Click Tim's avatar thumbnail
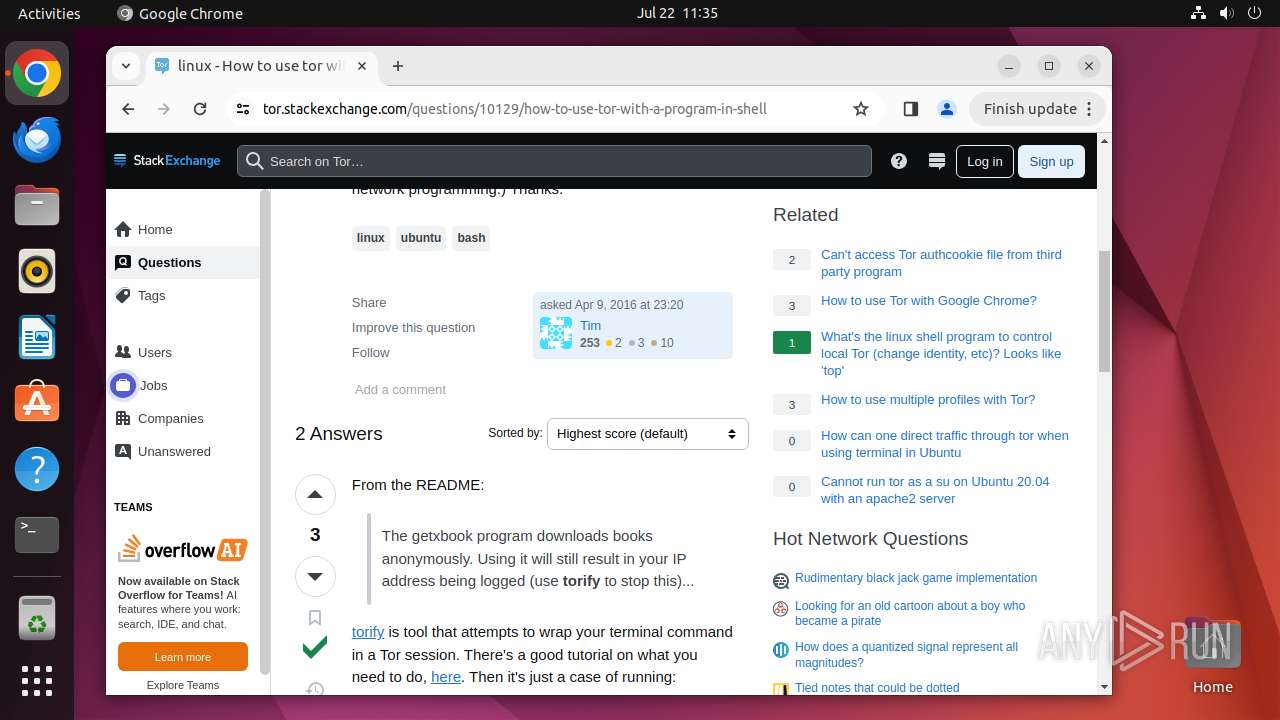Viewport: 1280px width, 720px height. coord(556,333)
